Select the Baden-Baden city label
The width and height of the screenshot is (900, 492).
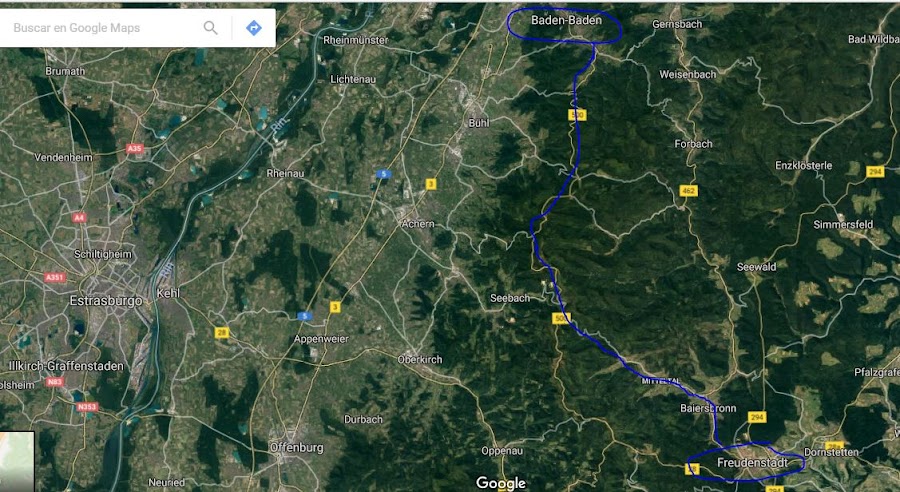[x=567, y=20]
